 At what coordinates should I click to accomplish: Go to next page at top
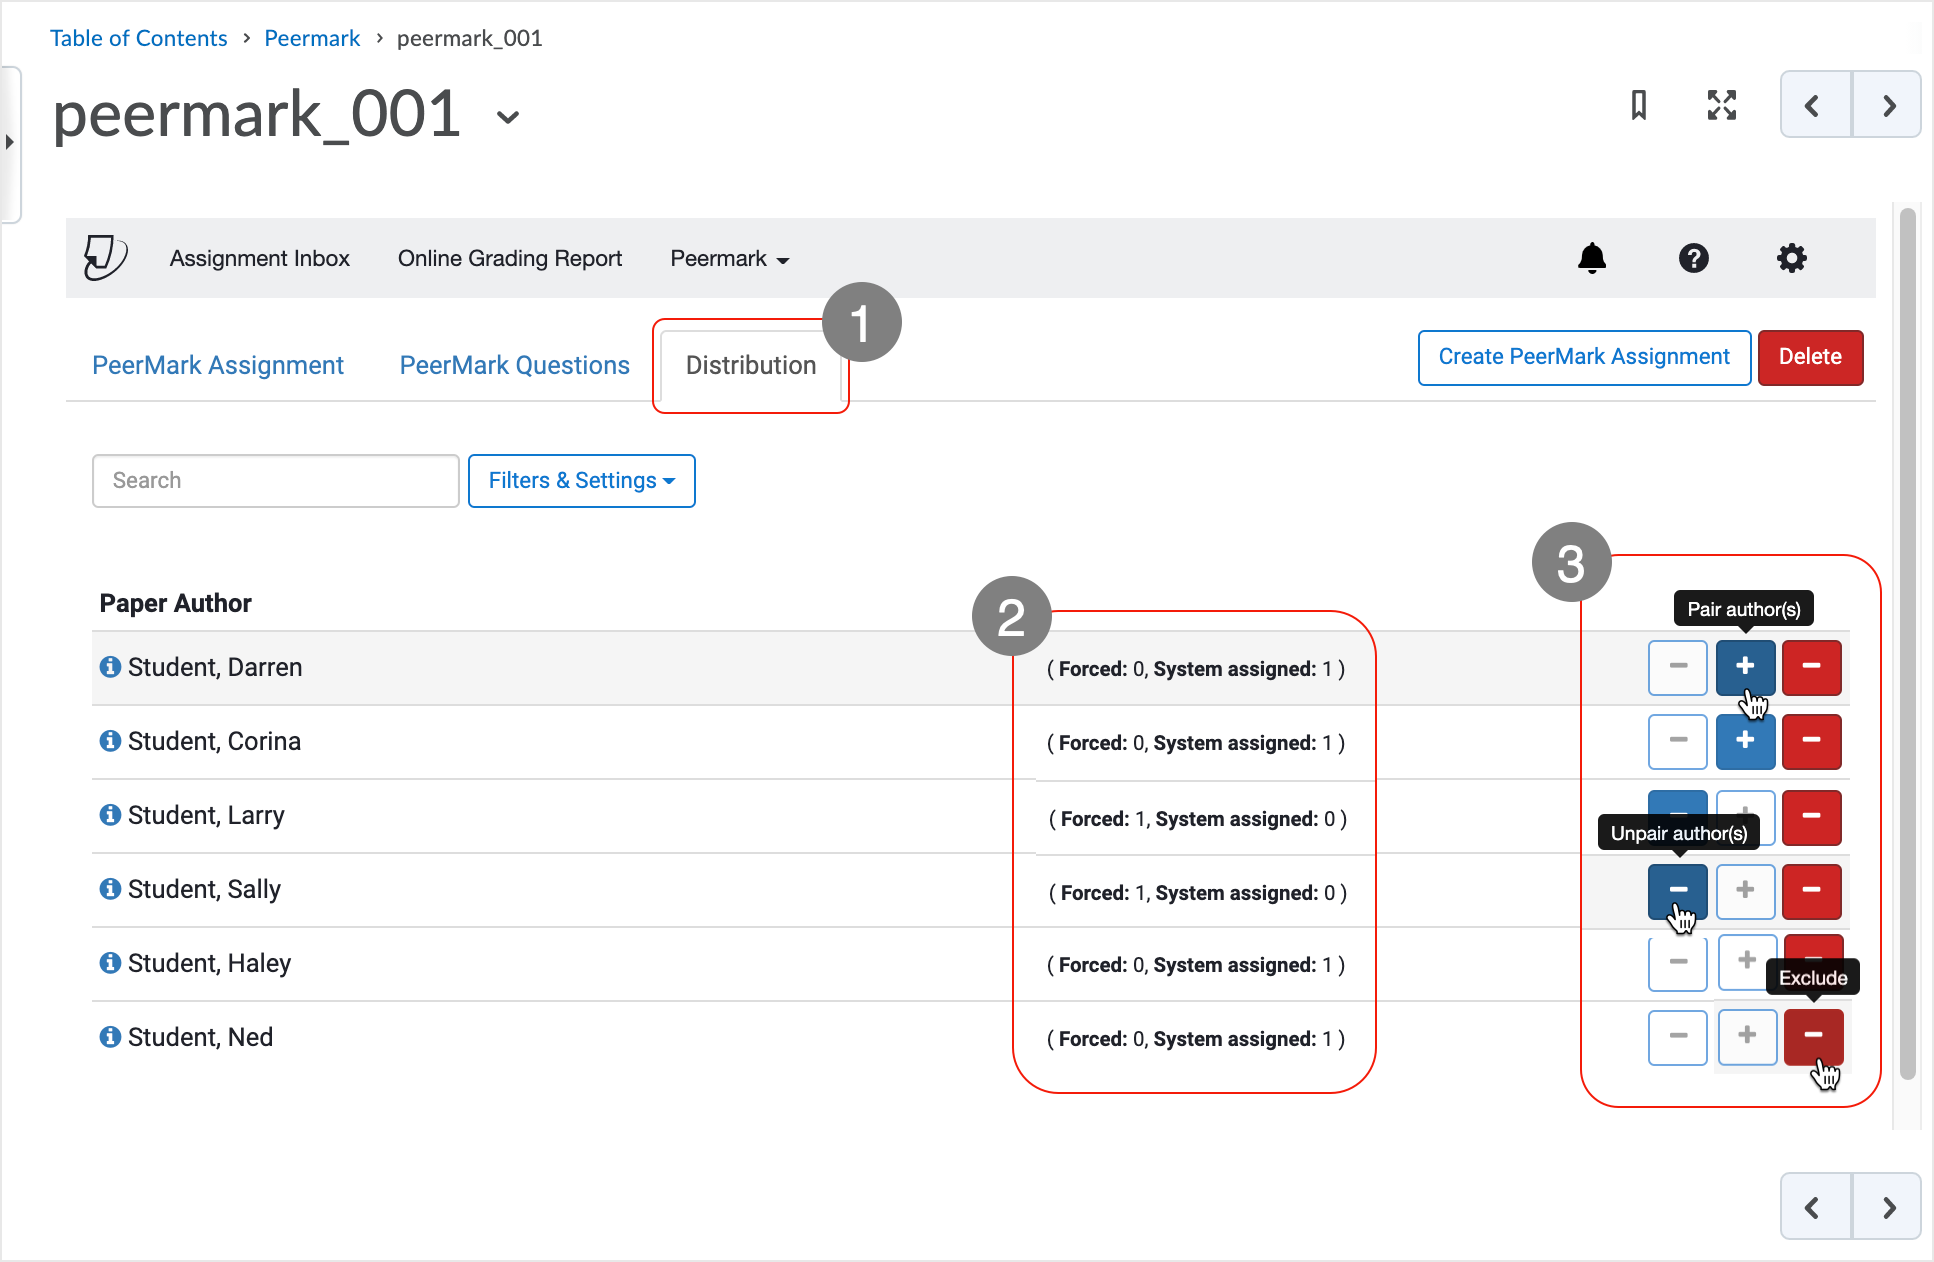[x=1887, y=105]
